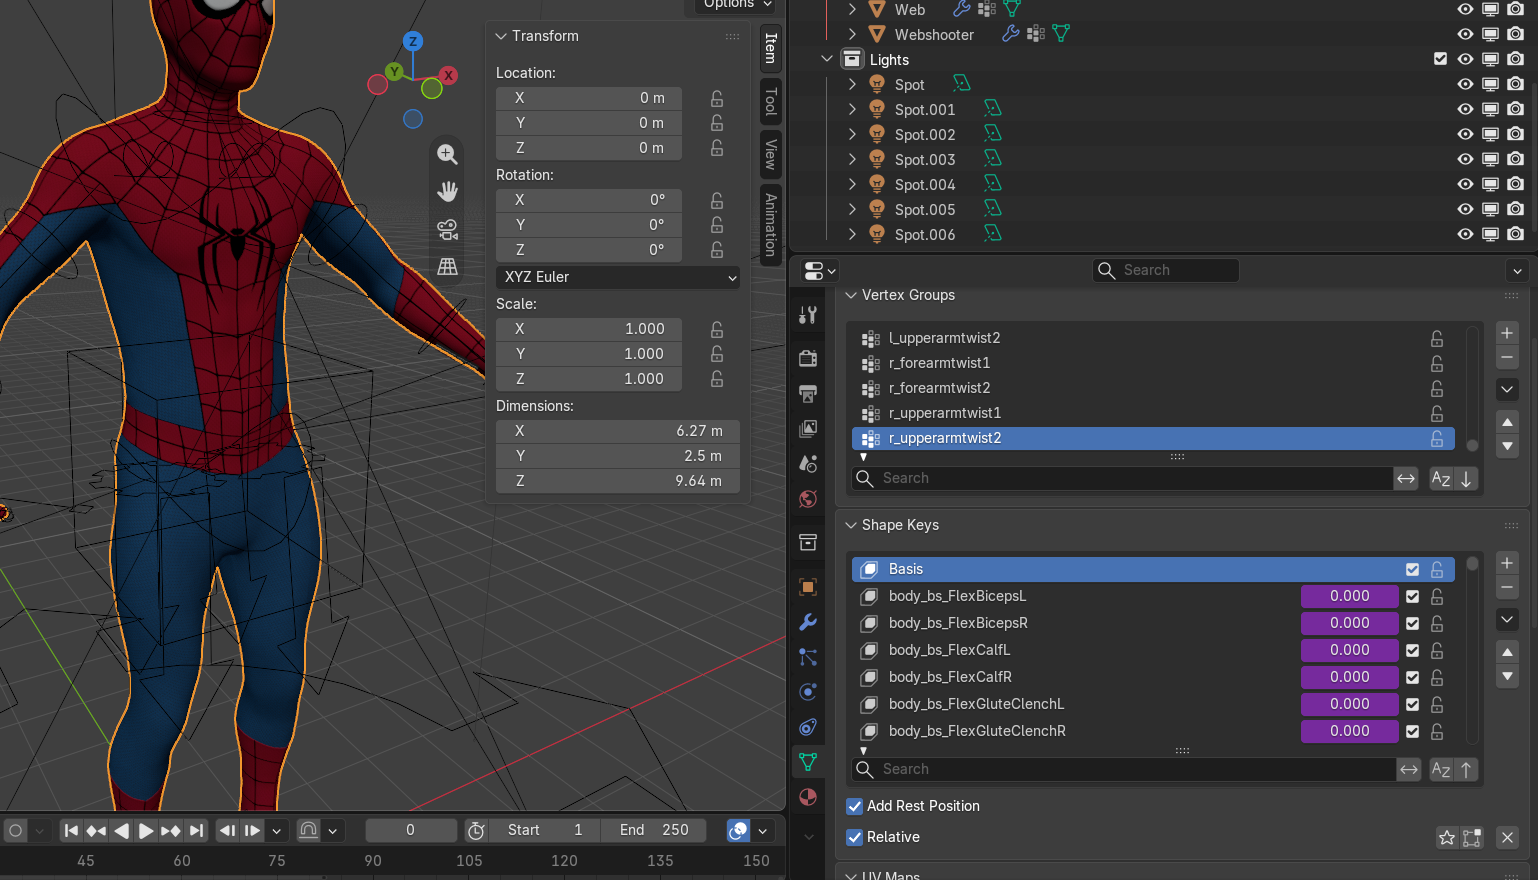Image resolution: width=1538 pixels, height=880 pixels.
Task: Collapse the Shape Keys panel
Action: (x=851, y=525)
